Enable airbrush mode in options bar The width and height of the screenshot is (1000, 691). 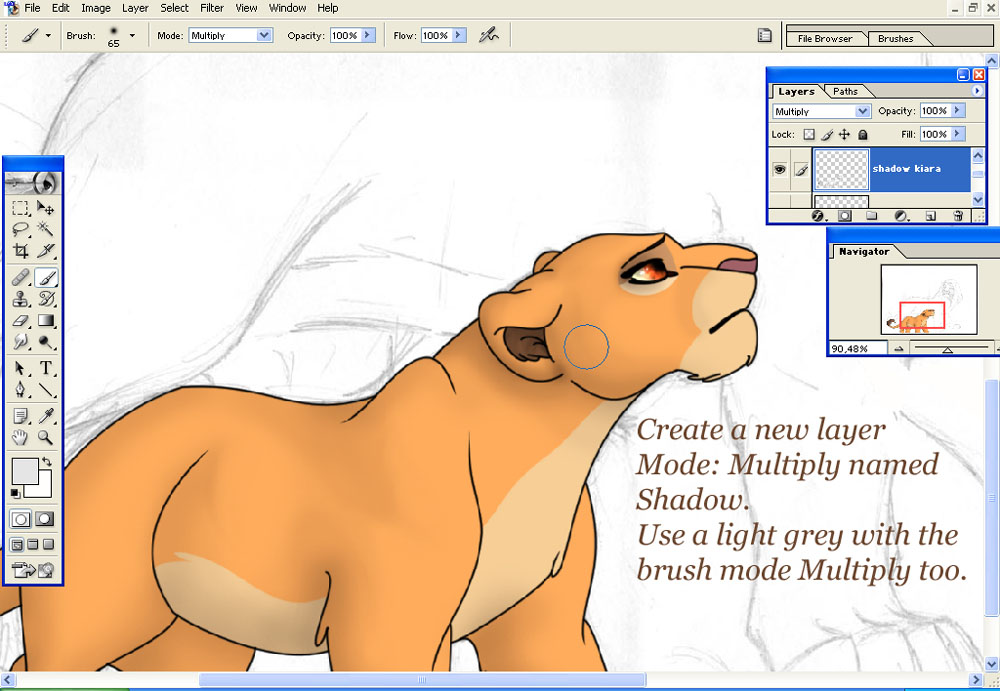489,36
